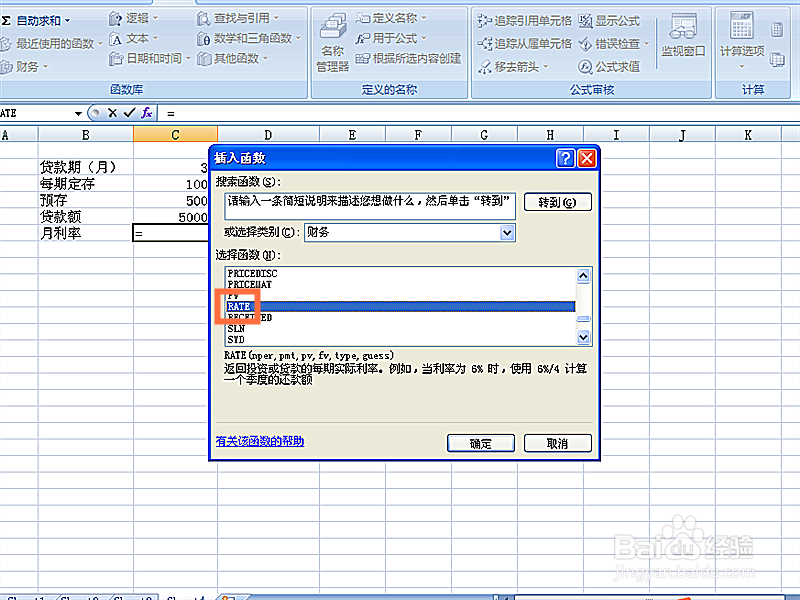Select cell labeled 每期定存
The width and height of the screenshot is (800, 600).
point(86,184)
